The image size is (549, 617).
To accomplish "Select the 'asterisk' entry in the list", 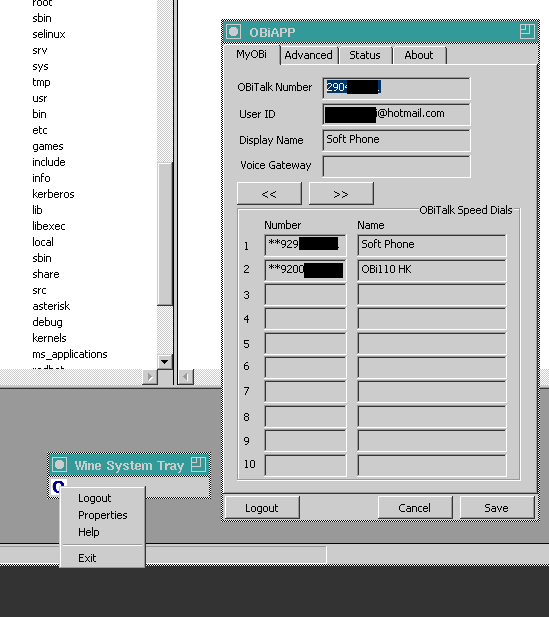I will pyautogui.click(x=51, y=306).
